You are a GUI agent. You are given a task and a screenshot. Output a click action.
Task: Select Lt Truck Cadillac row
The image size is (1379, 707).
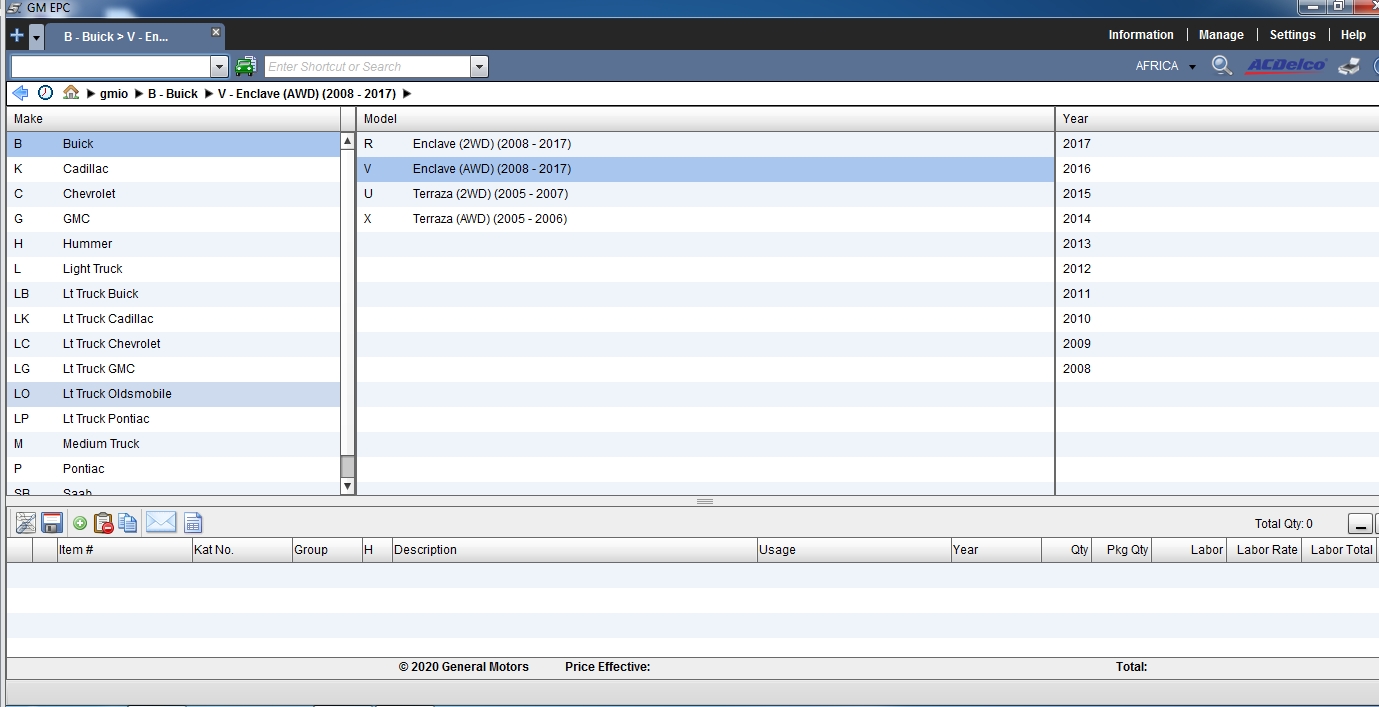pos(174,319)
